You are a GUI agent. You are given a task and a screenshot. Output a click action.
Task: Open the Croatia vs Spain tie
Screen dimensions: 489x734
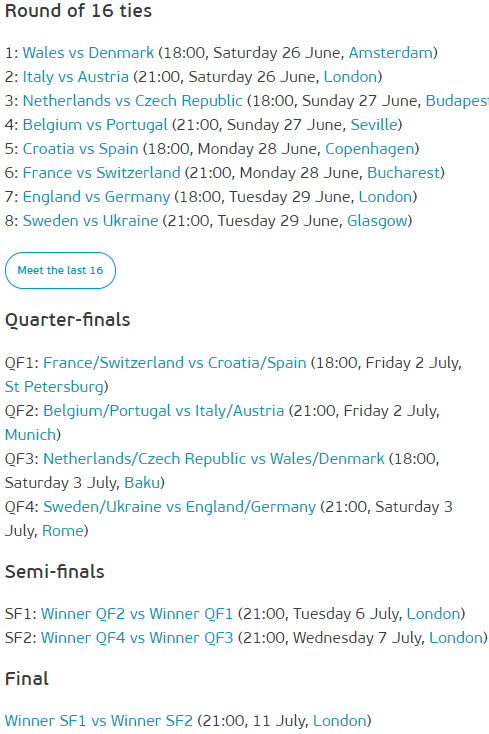[x=80, y=149]
